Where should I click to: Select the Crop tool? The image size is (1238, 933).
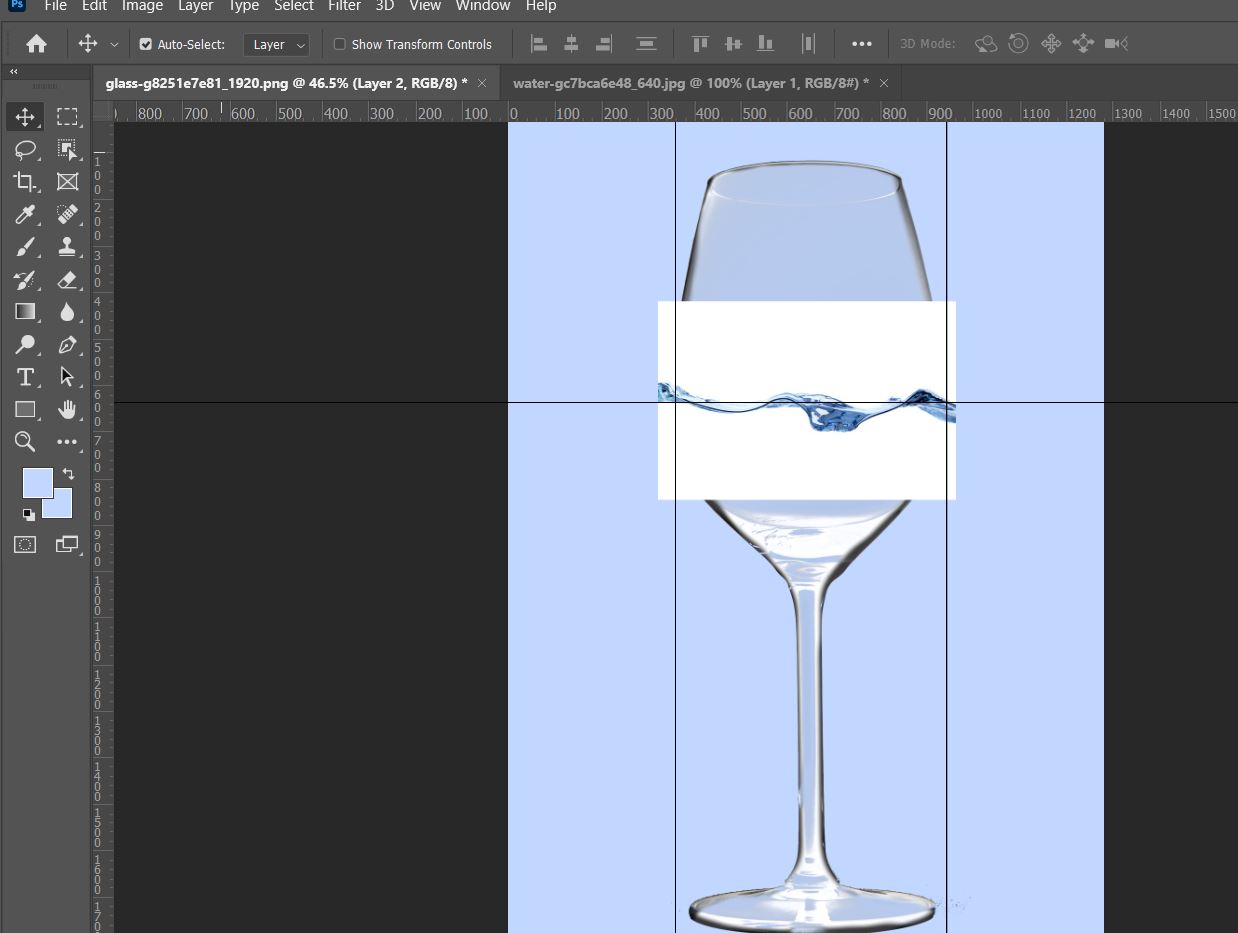pos(25,182)
